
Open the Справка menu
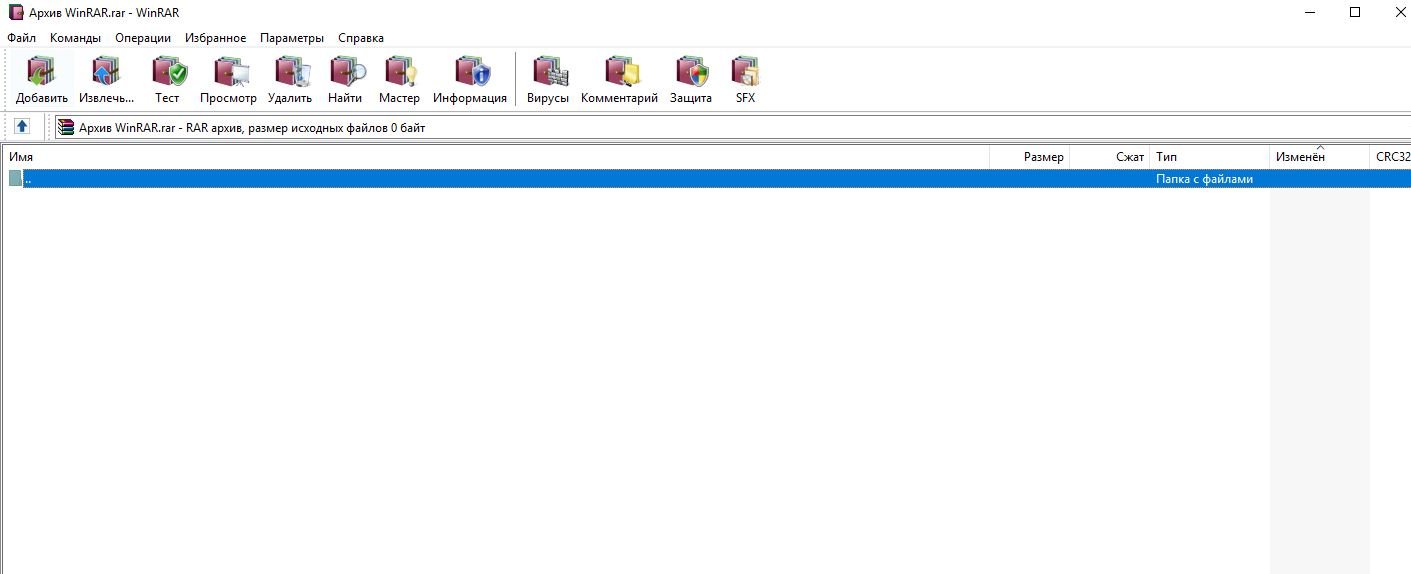pyautogui.click(x=361, y=38)
